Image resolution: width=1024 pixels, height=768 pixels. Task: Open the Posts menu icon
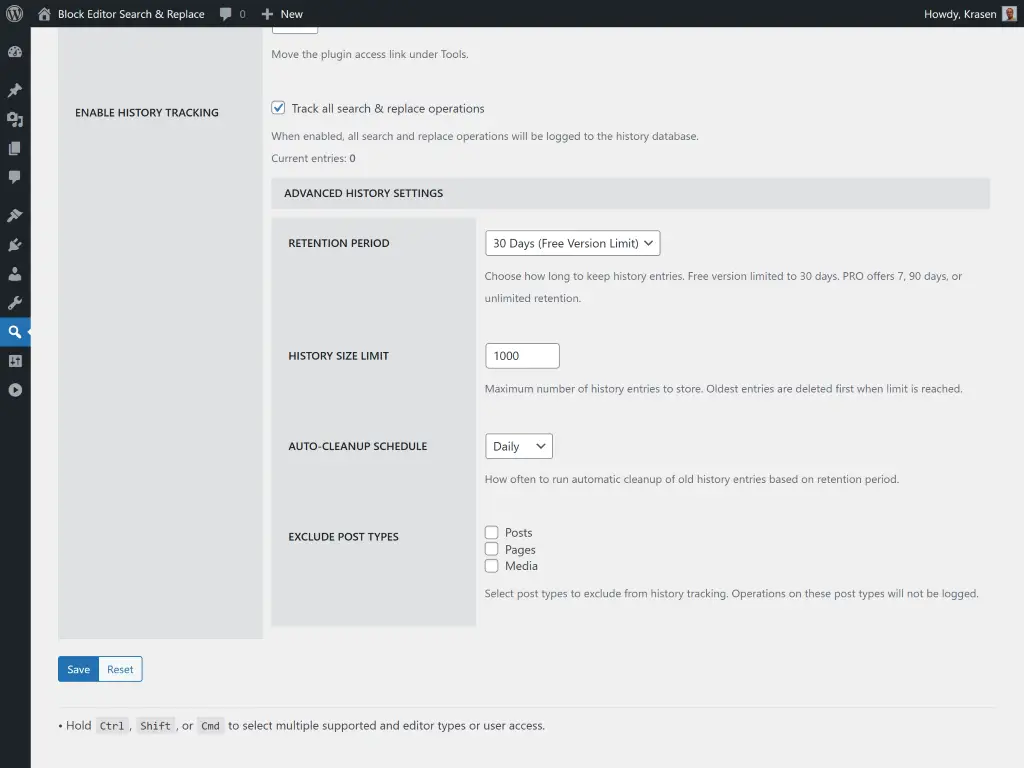point(14,90)
